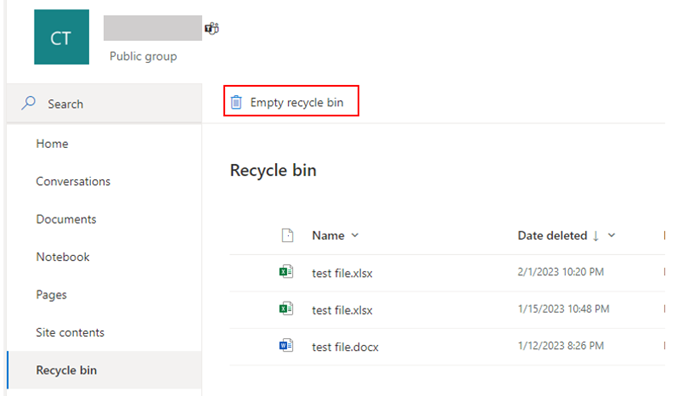Viewport: 677px width, 396px height.
Task: Select test file.xlsx deleted 1/15/2023
Action: (342, 310)
